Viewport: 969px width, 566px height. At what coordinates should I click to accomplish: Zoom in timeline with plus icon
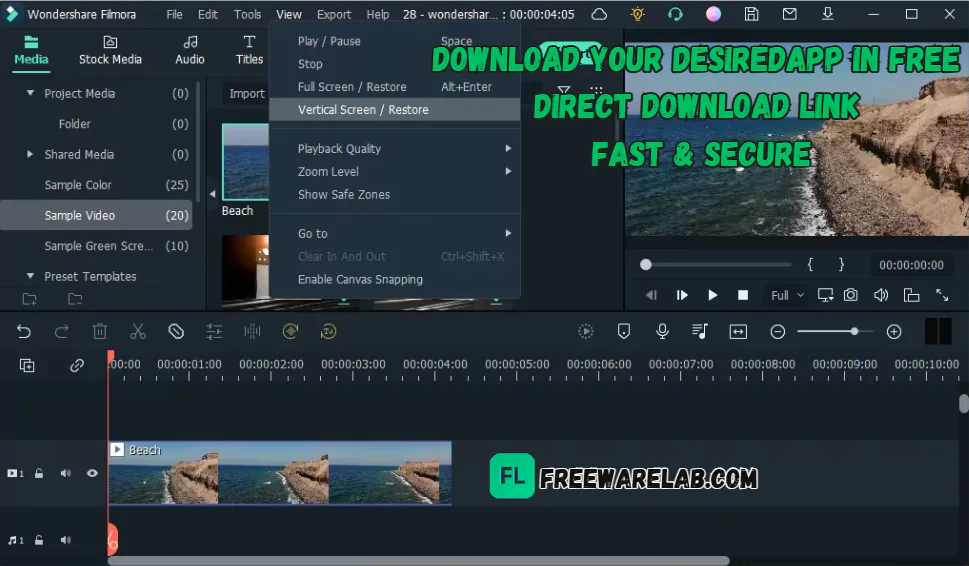coord(894,332)
